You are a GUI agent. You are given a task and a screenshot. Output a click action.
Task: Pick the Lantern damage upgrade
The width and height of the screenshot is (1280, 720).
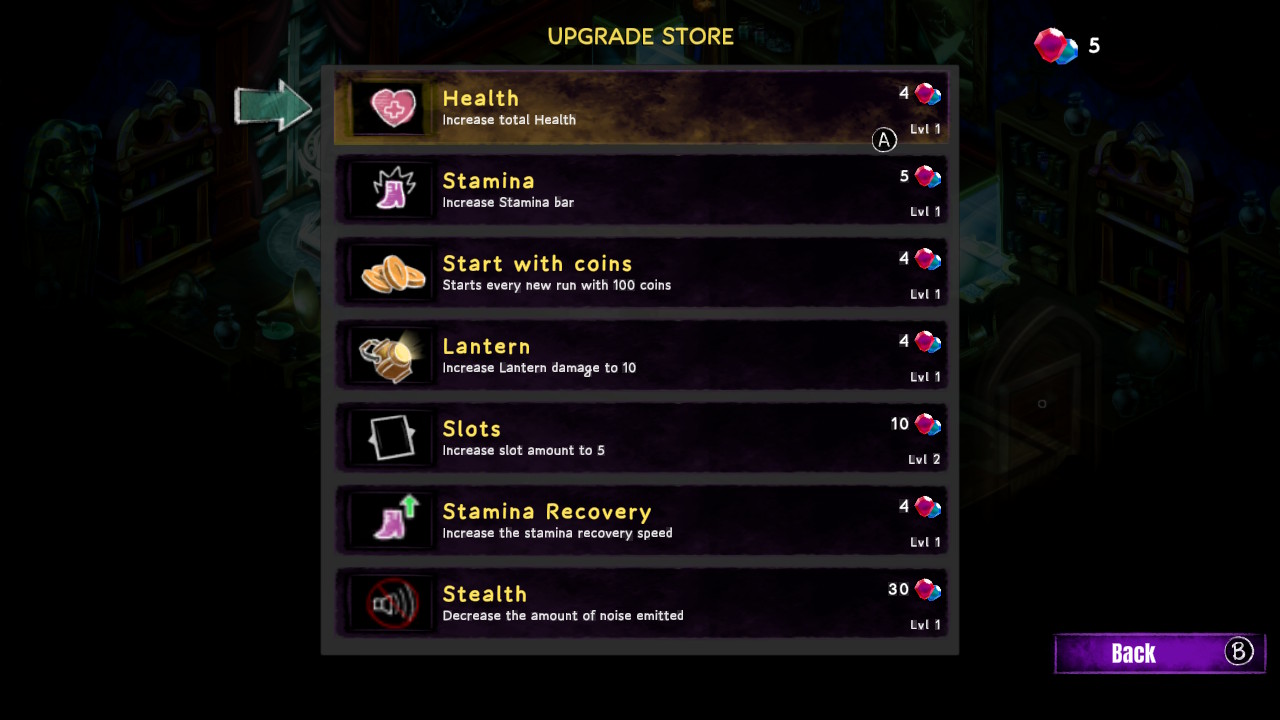(640, 355)
